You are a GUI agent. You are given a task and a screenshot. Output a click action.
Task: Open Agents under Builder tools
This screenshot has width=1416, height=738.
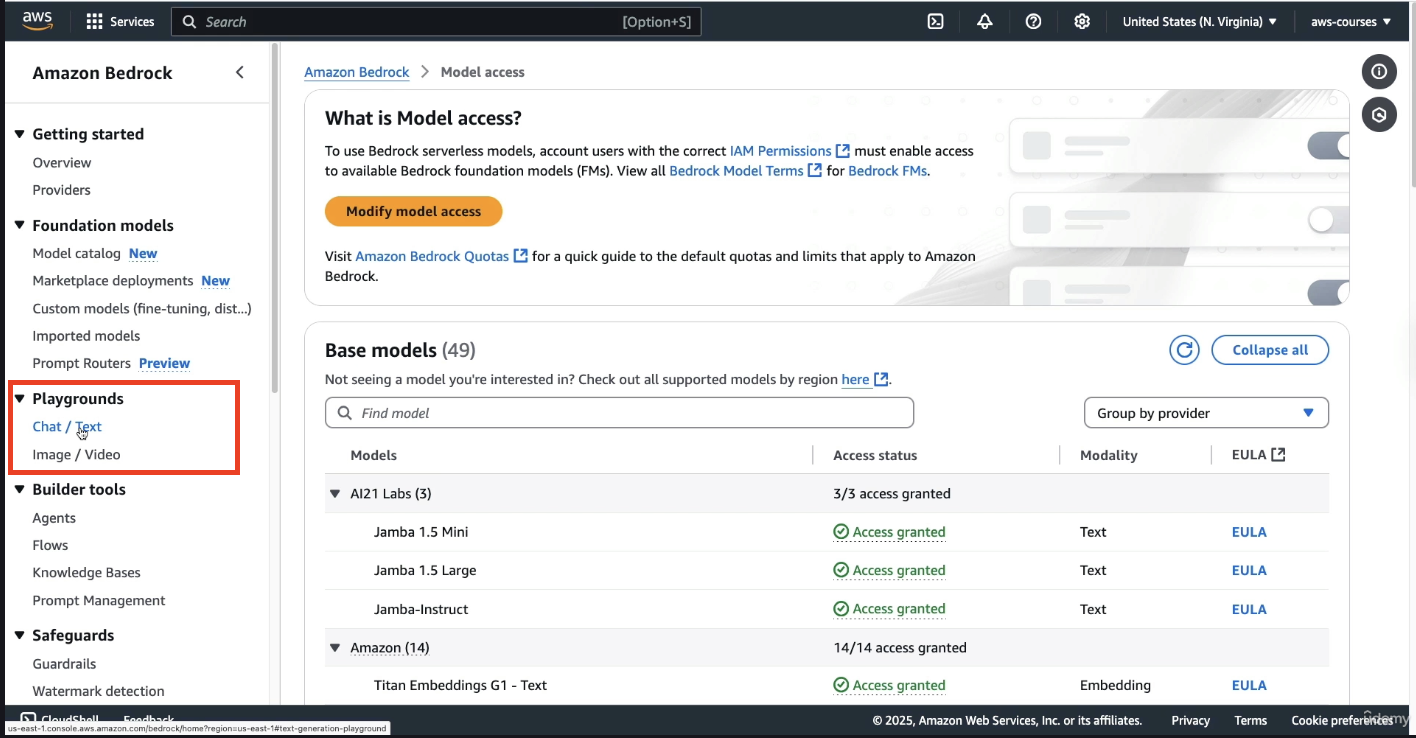pos(54,518)
